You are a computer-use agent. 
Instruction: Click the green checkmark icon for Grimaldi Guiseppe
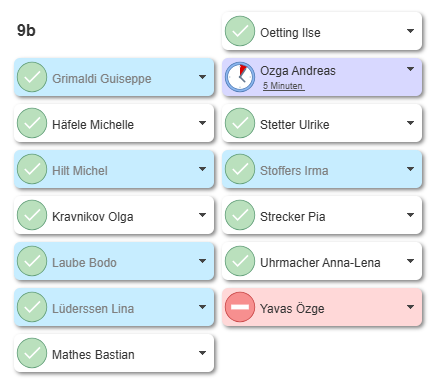coord(32,77)
